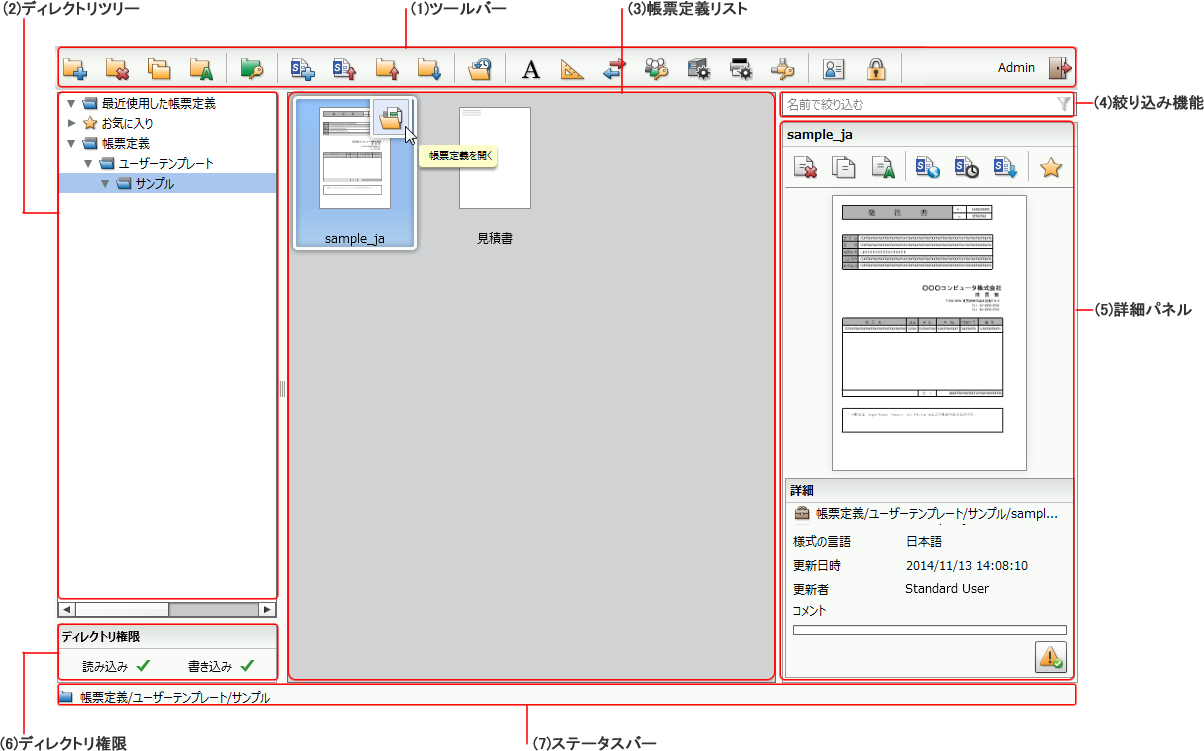Click the open form definition overlay icon
Viewport: 1204px width, 751px height.
390,118
